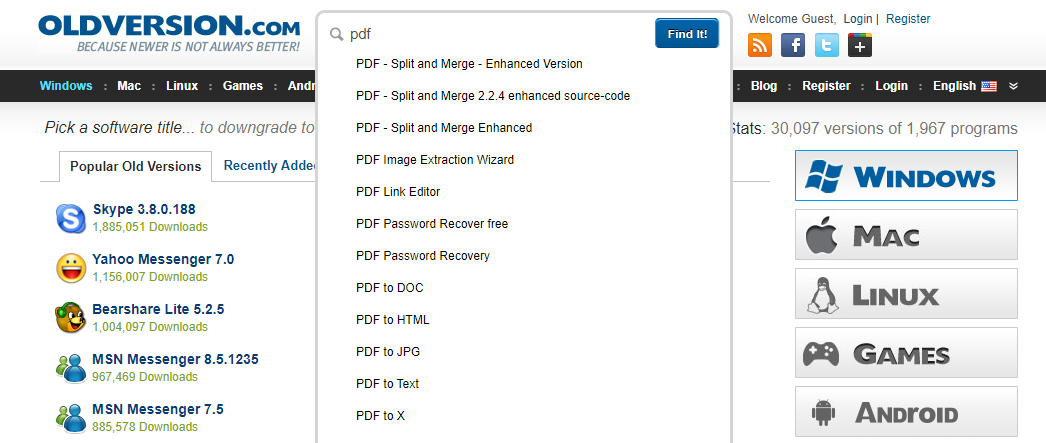
Task: Open the English language selector
Action: pyautogui.click(x=965, y=86)
